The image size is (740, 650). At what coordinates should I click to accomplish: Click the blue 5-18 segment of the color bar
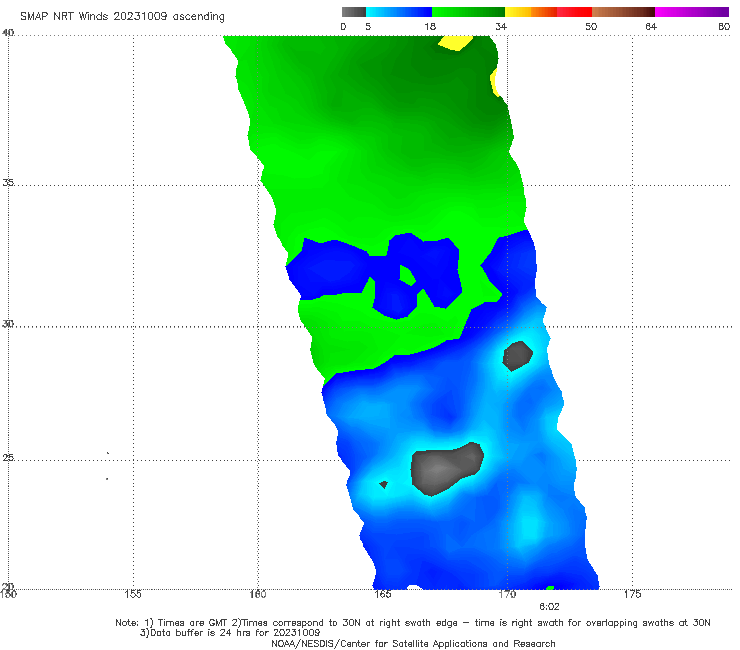pyautogui.click(x=399, y=12)
